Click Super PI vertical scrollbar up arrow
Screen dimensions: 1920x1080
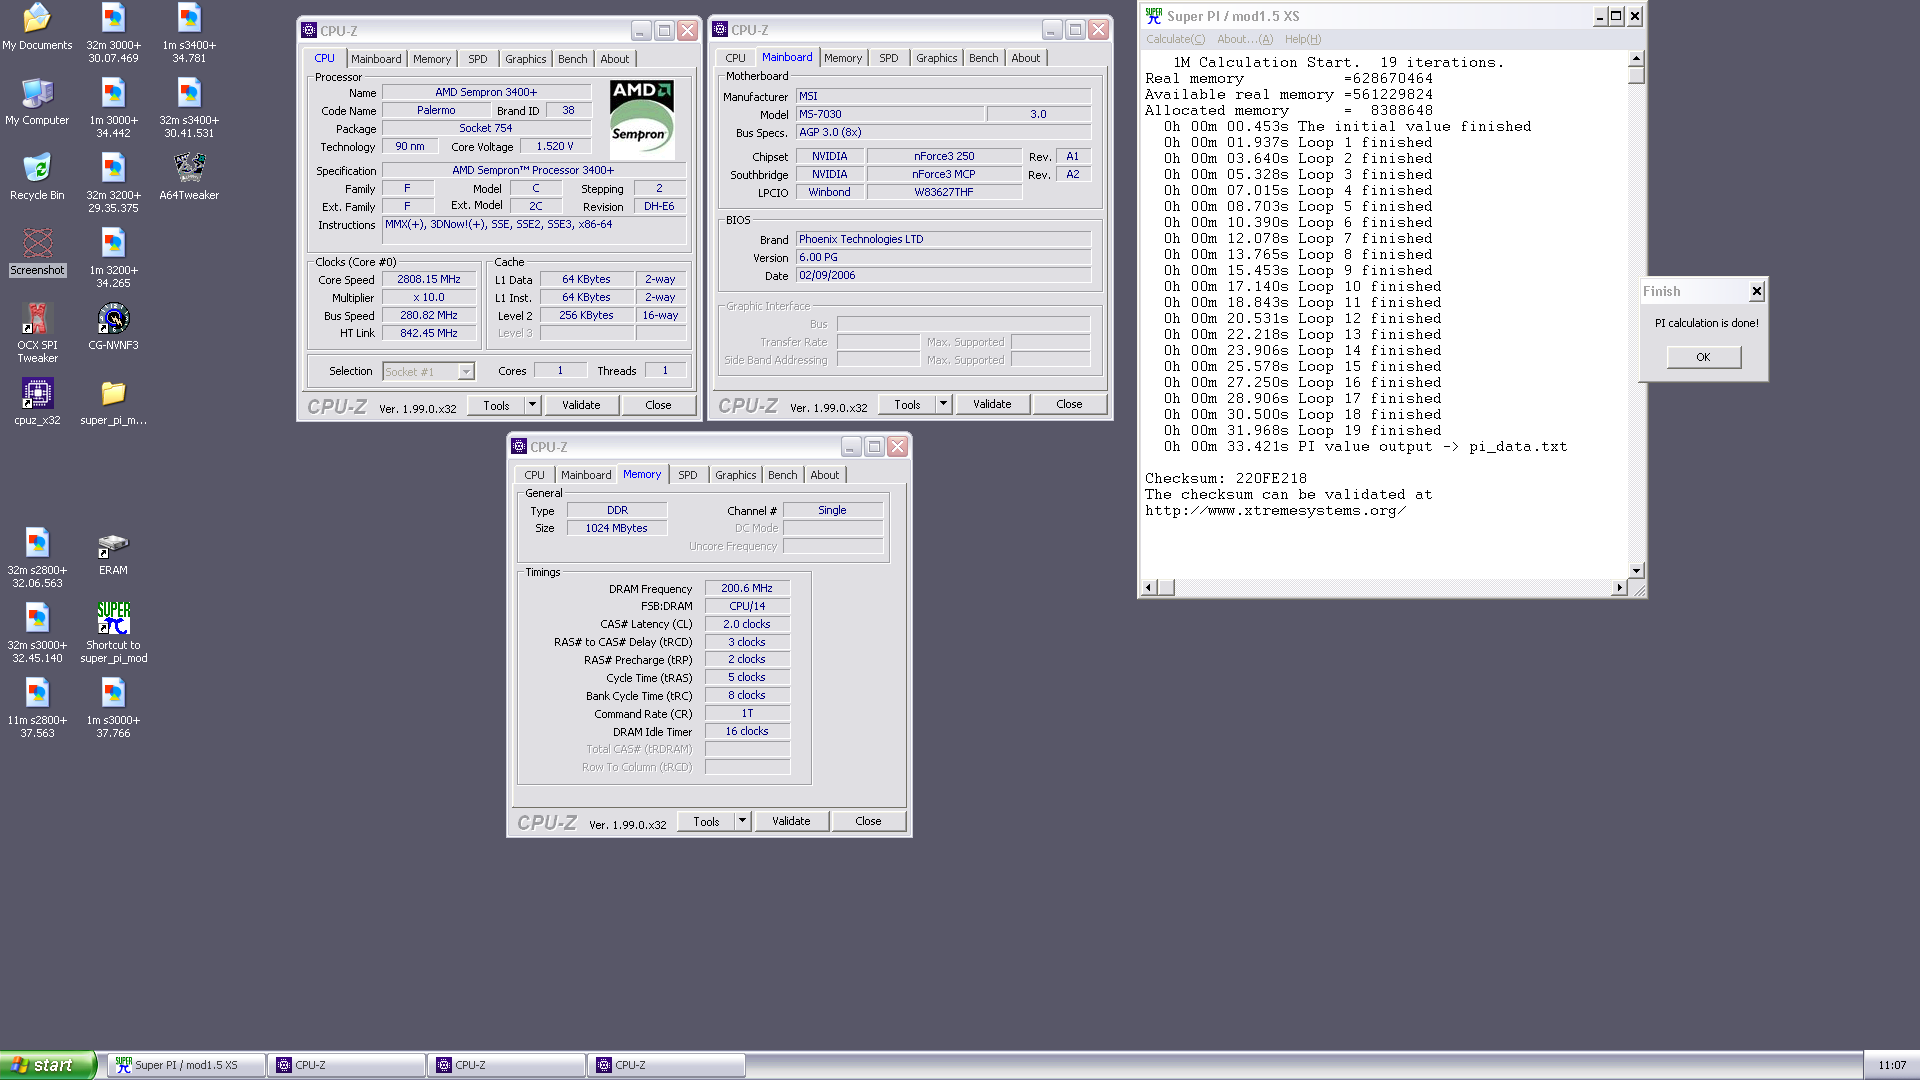coord(1636,59)
